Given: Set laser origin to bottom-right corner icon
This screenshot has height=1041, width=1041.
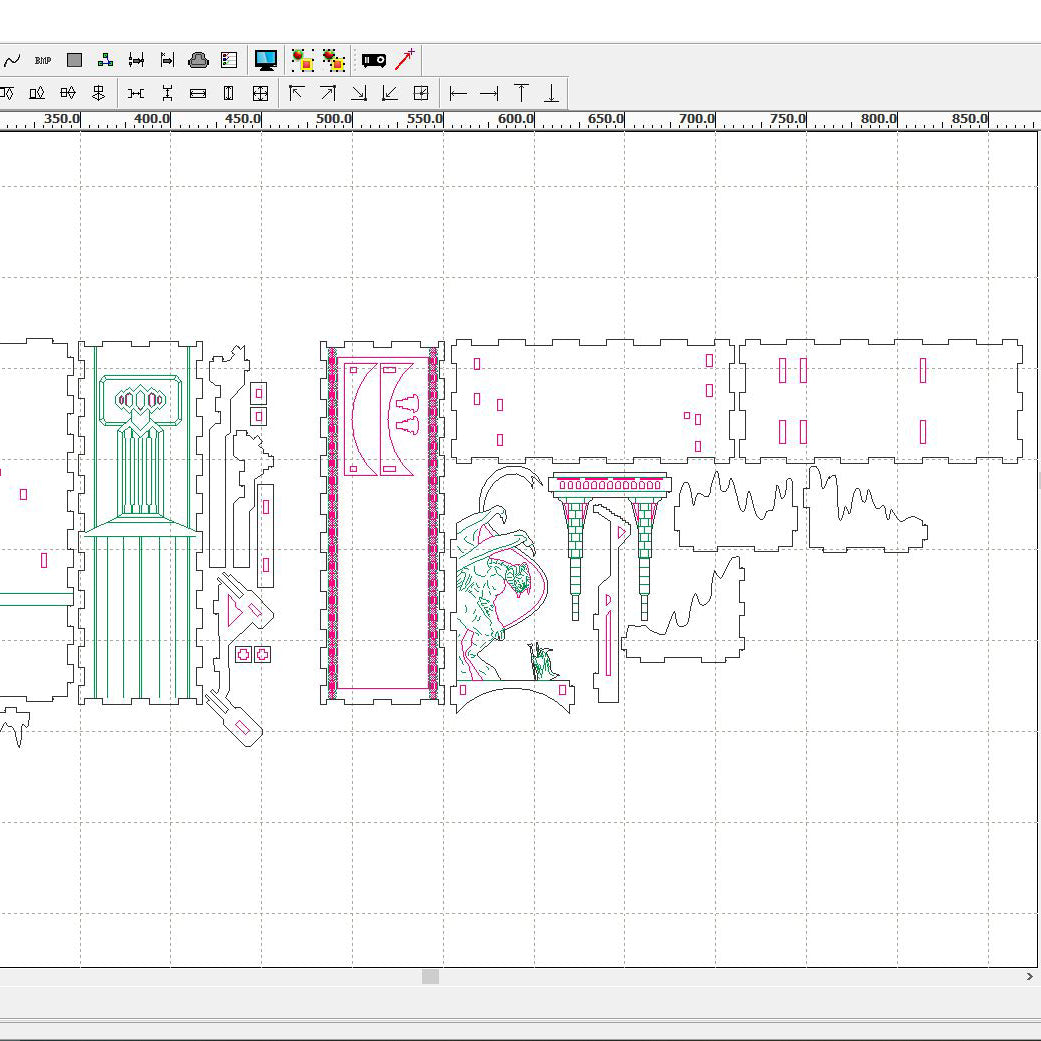Looking at the screenshot, I should tap(358, 93).
